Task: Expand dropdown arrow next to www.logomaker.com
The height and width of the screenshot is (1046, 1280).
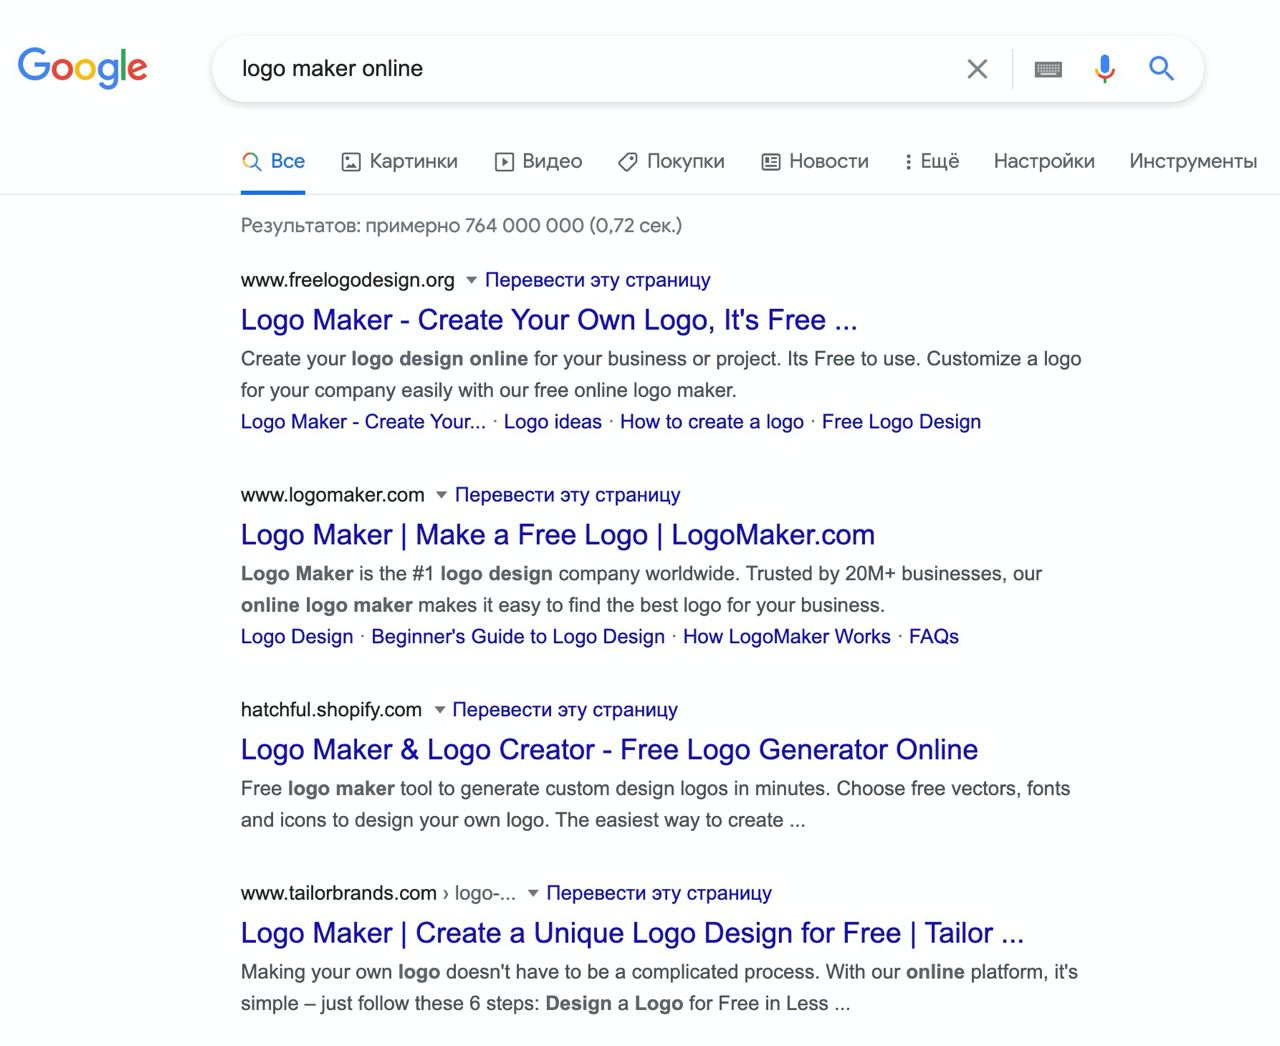Action: pyautogui.click(x=441, y=495)
